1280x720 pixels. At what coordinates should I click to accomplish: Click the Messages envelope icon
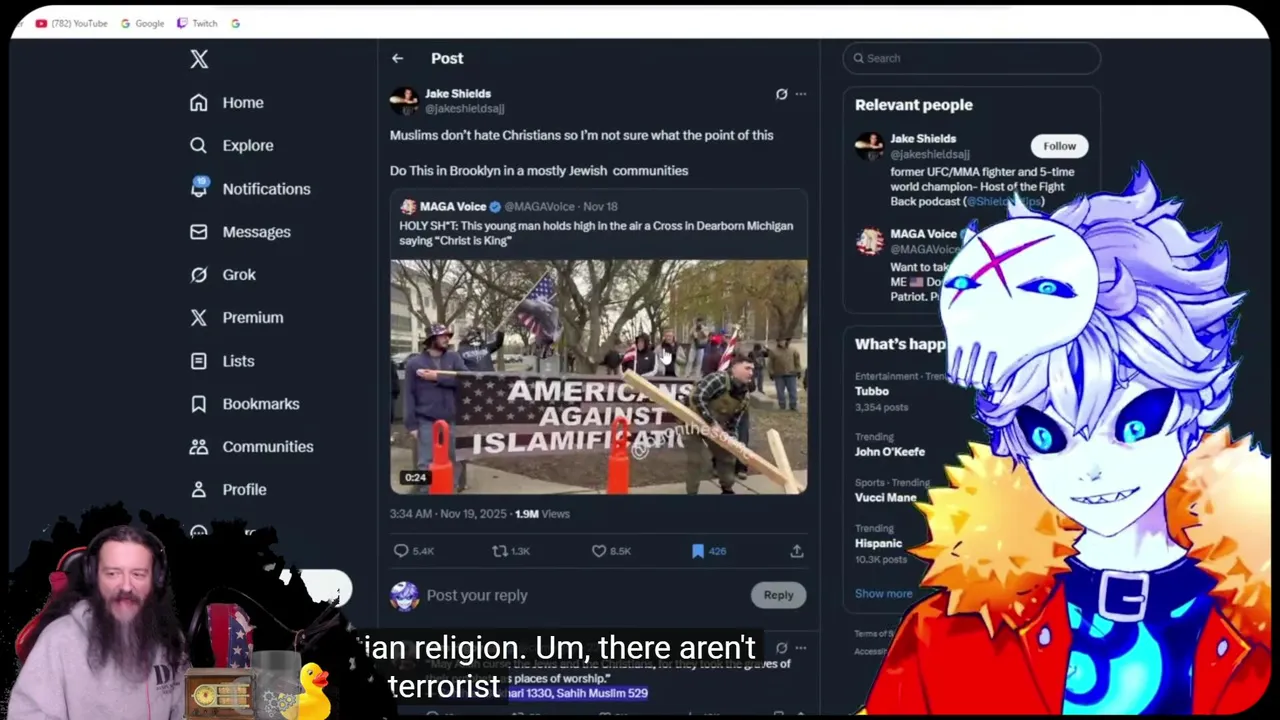pos(199,231)
